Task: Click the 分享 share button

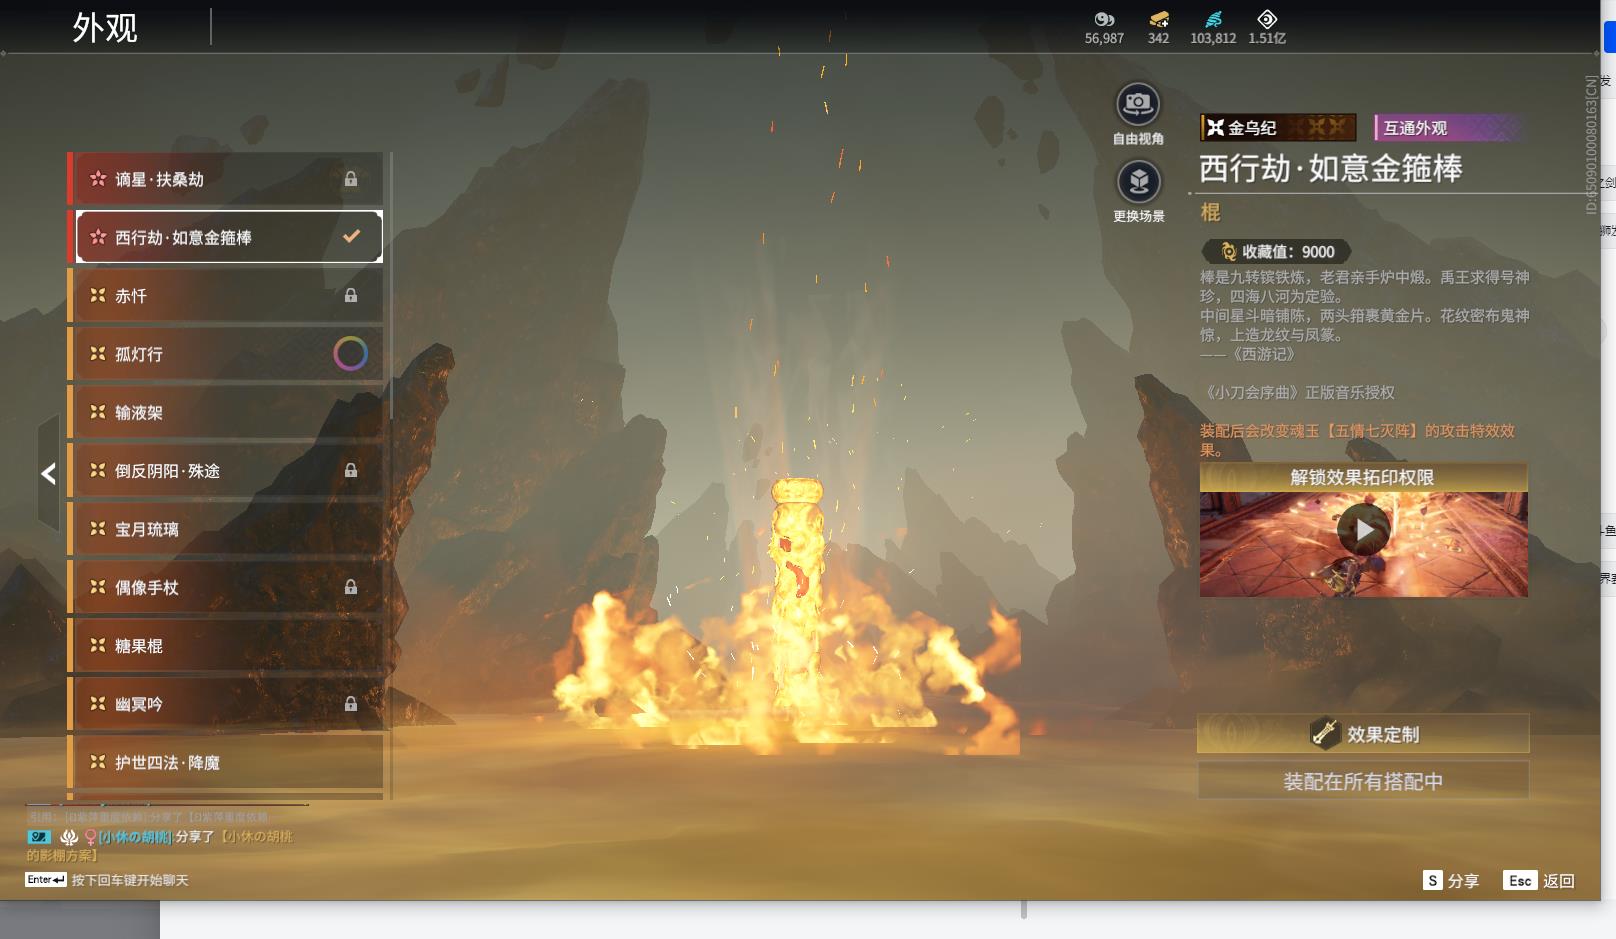Action: coord(1450,880)
